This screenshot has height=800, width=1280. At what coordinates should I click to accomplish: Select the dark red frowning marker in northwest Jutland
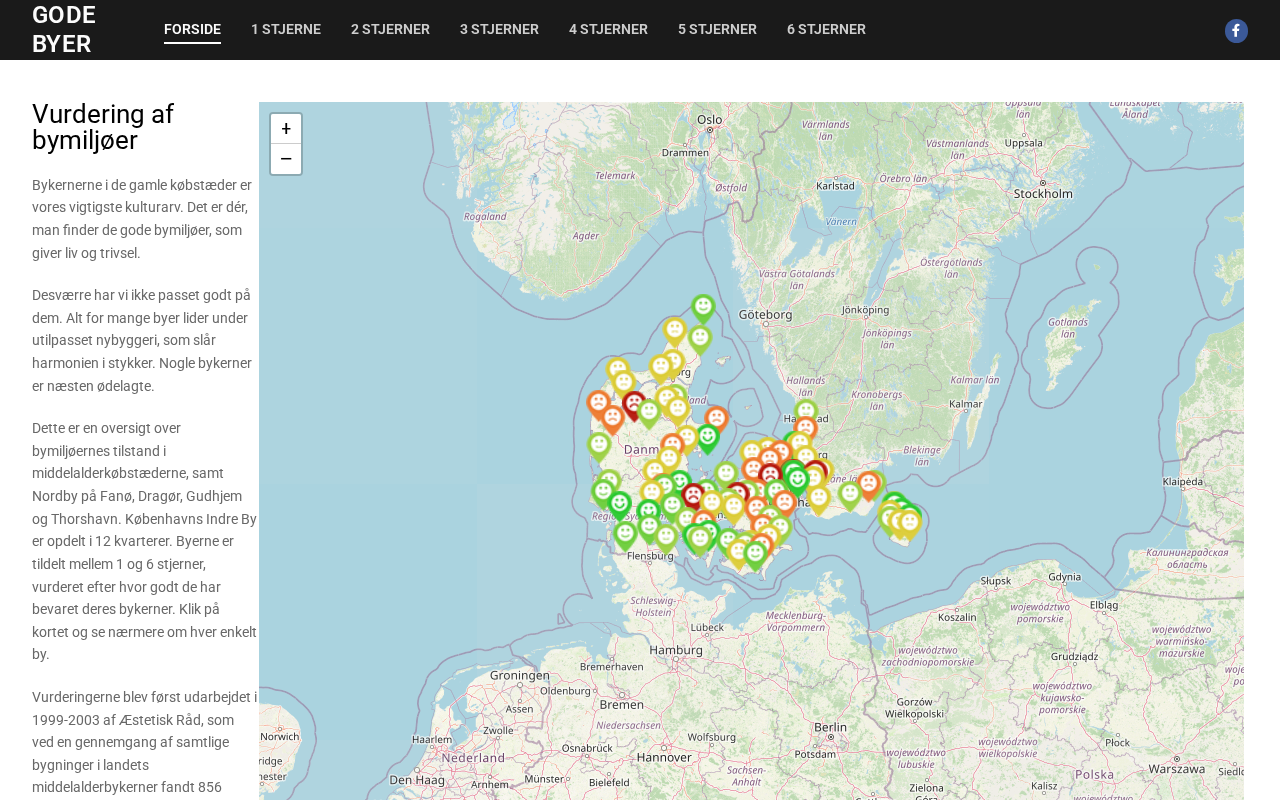pos(634,403)
